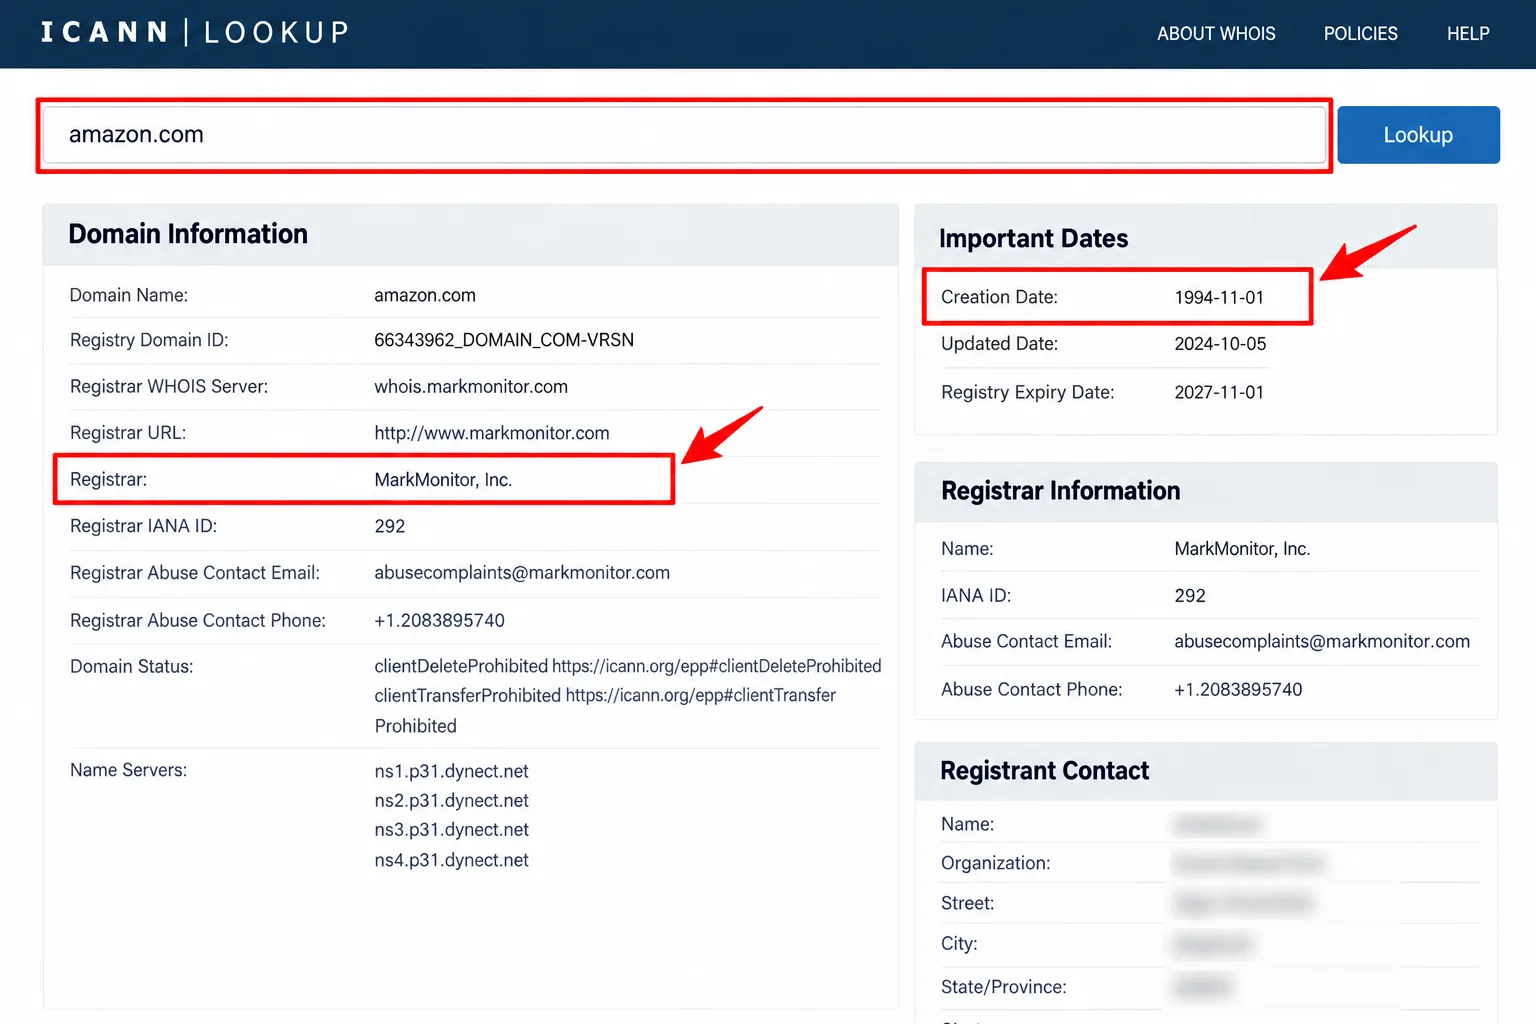Click name server ns2.p31.dynect.net
This screenshot has width=1536, height=1024.
point(452,800)
